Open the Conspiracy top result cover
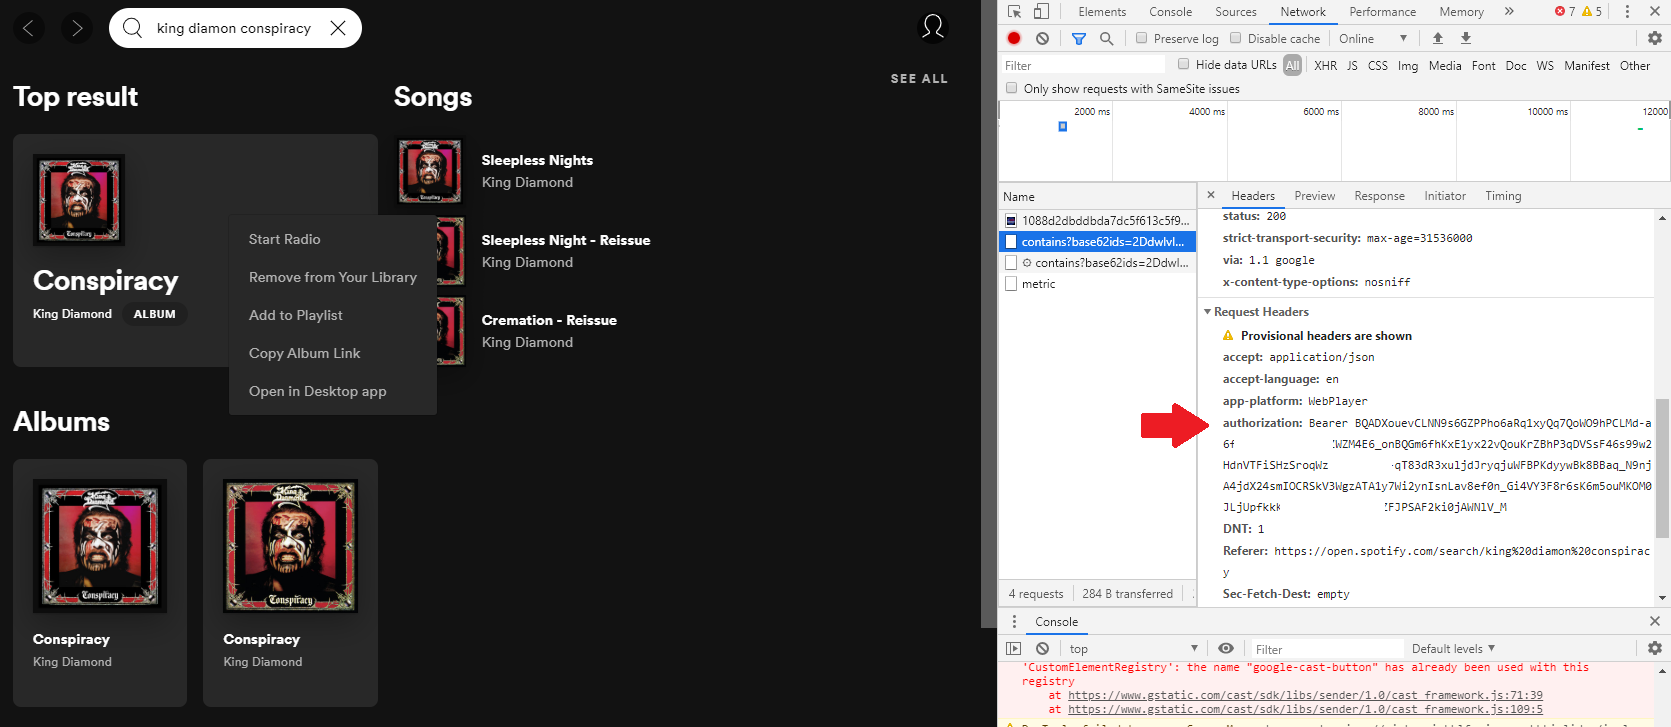Image resolution: width=1671 pixels, height=727 pixels. click(79, 199)
